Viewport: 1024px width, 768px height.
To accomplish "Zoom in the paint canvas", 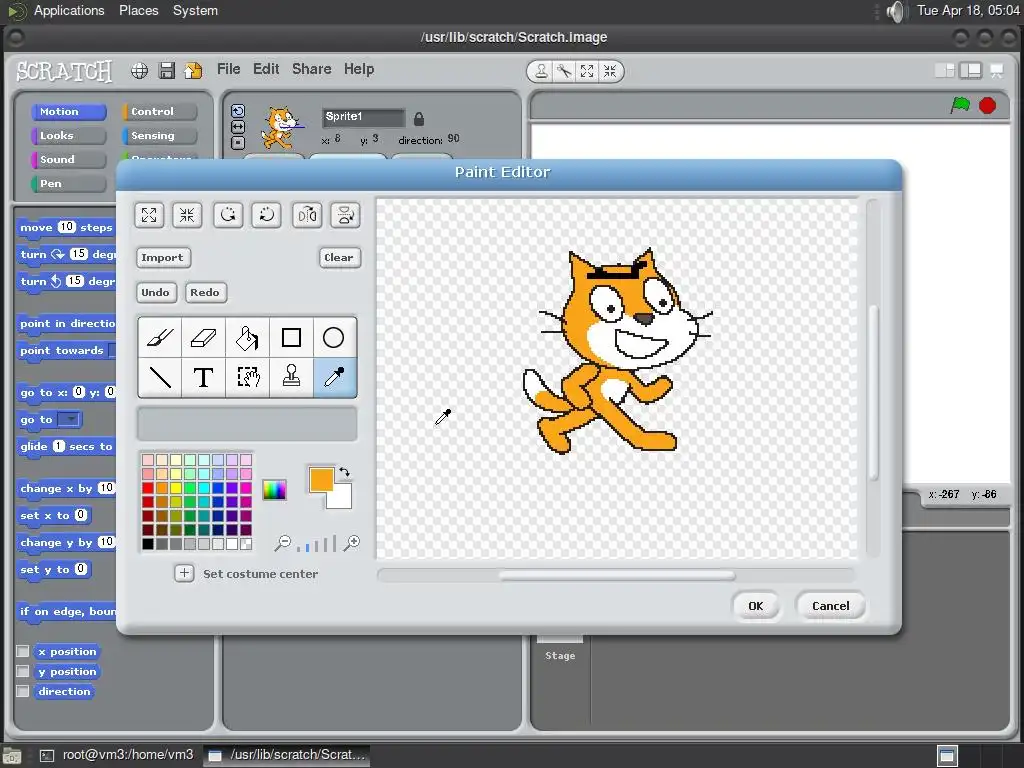I will [x=352, y=543].
